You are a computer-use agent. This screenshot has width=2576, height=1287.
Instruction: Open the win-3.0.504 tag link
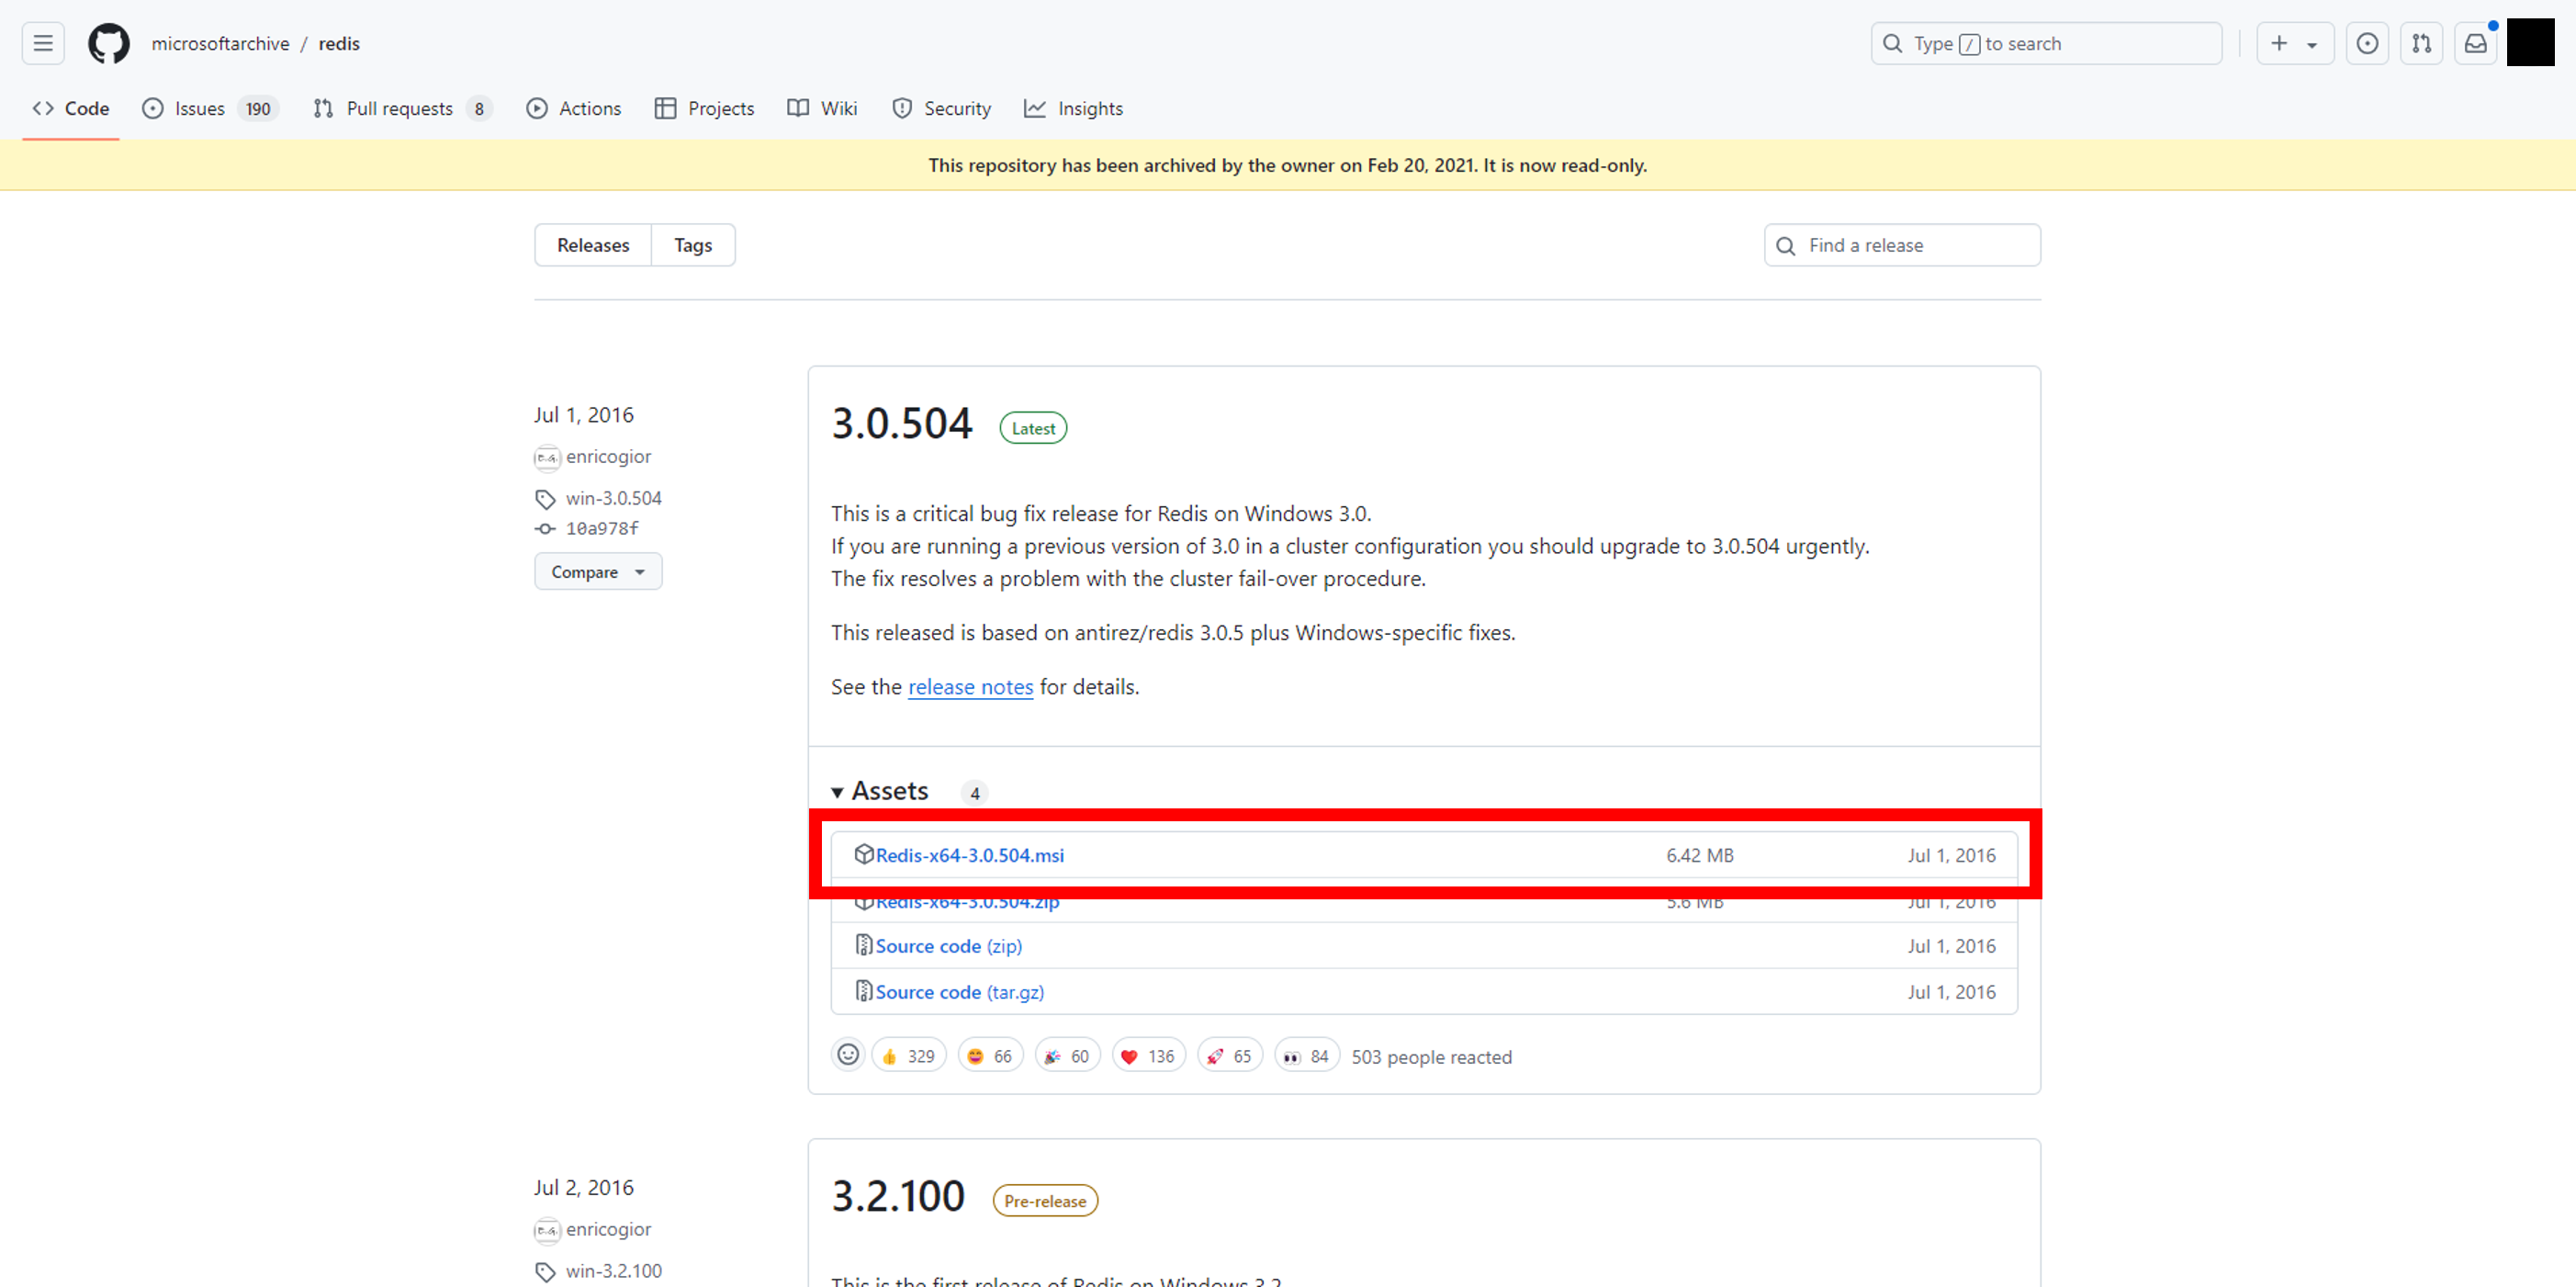pos(614,498)
